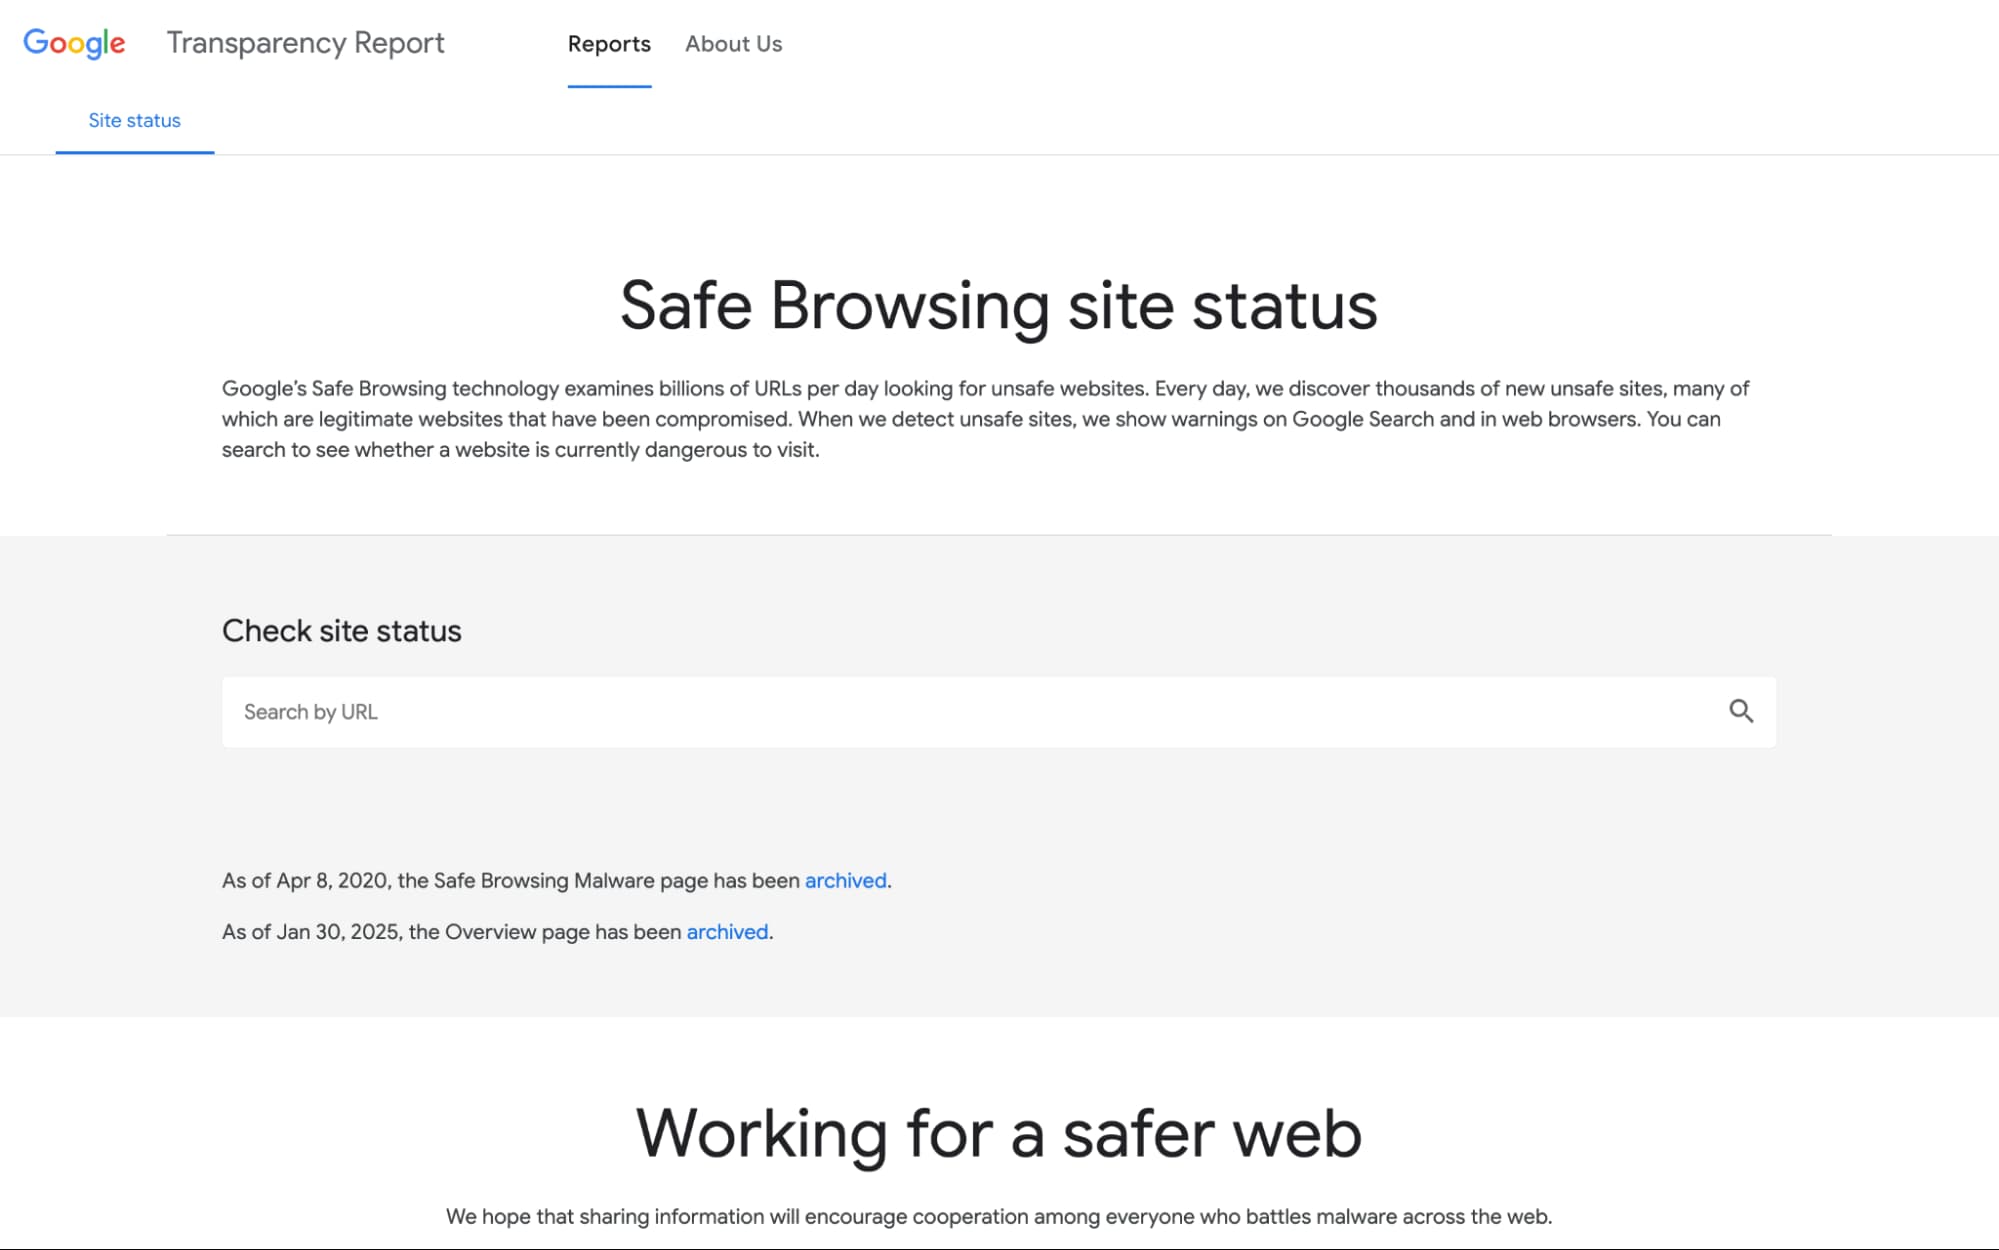1999x1250 pixels.
Task: Click the colorful Google 'G' letter
Action: coord(35,43)
